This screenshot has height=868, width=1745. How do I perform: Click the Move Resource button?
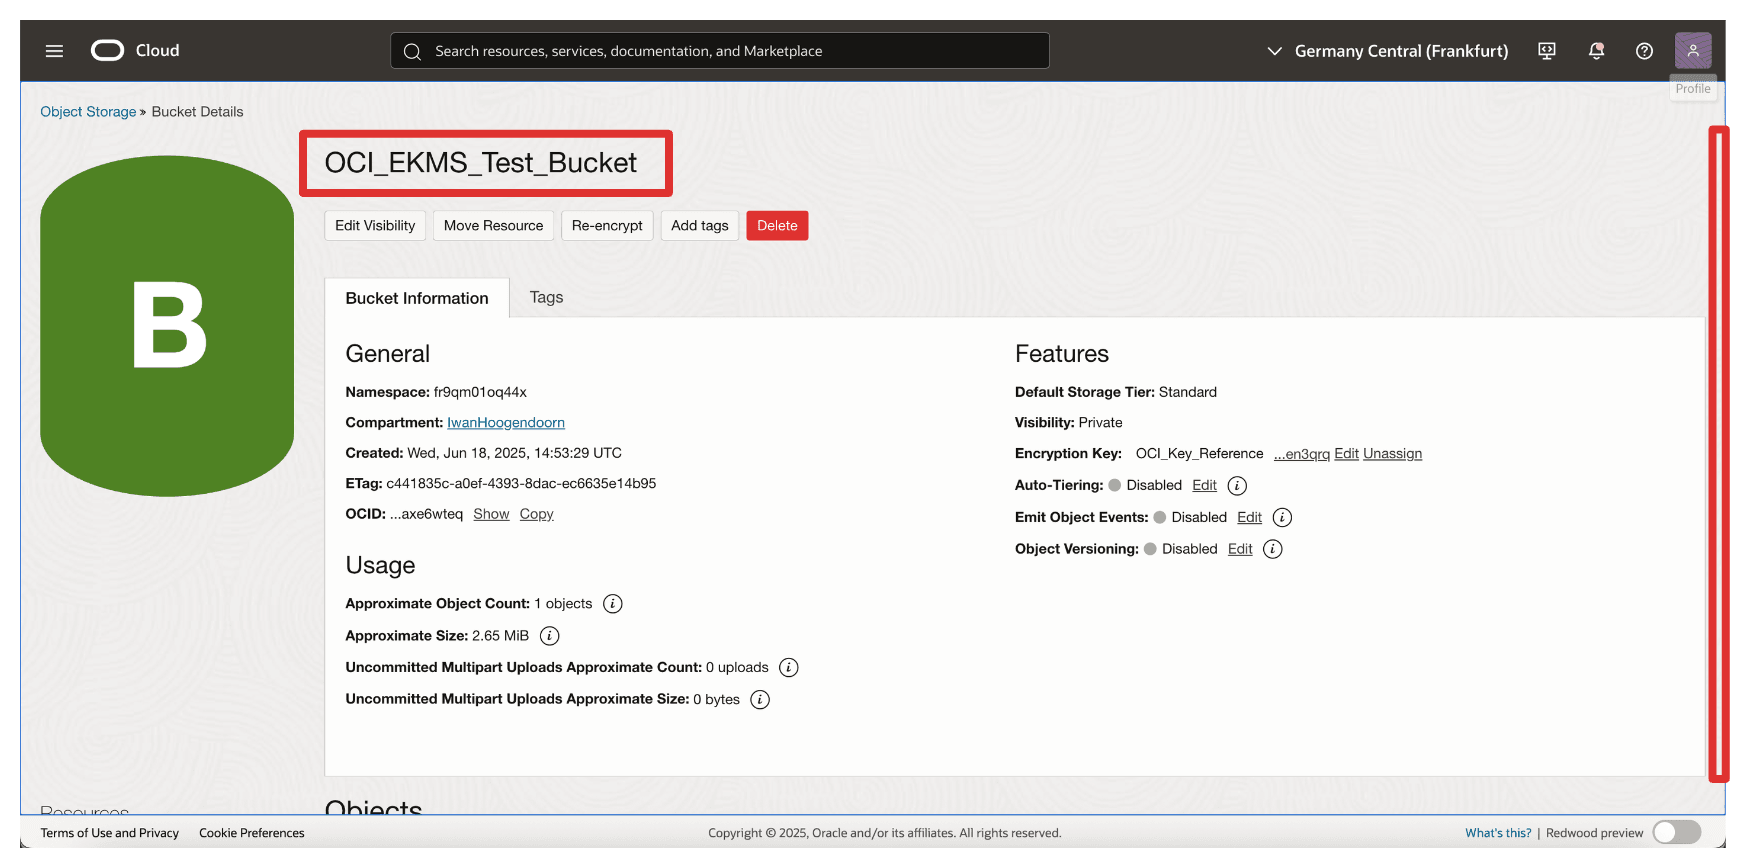[x=493, y=226]
